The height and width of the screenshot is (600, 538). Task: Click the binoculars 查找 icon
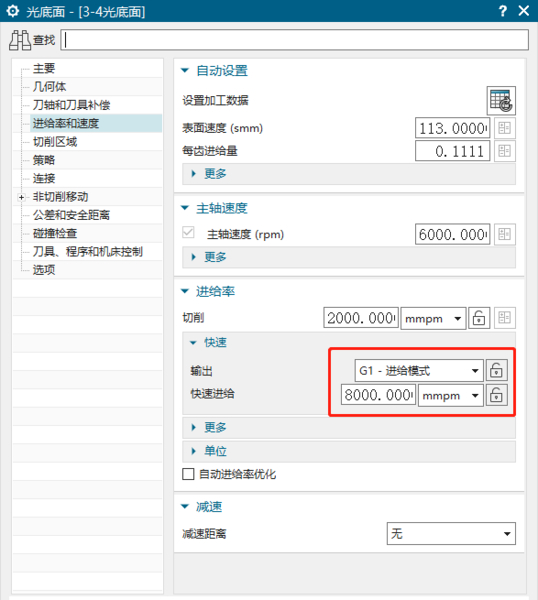pyautogui.click(x=20, y=40)
